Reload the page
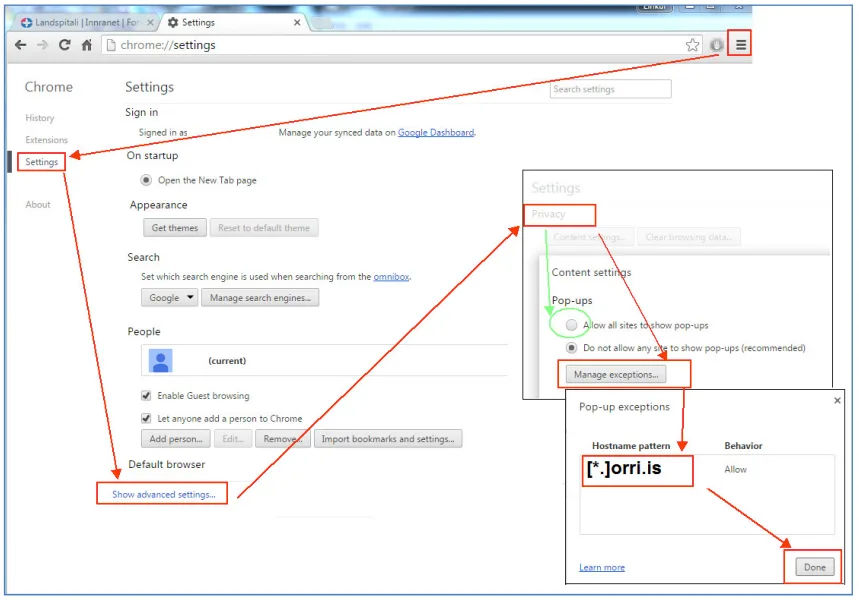 coord(65,45)
